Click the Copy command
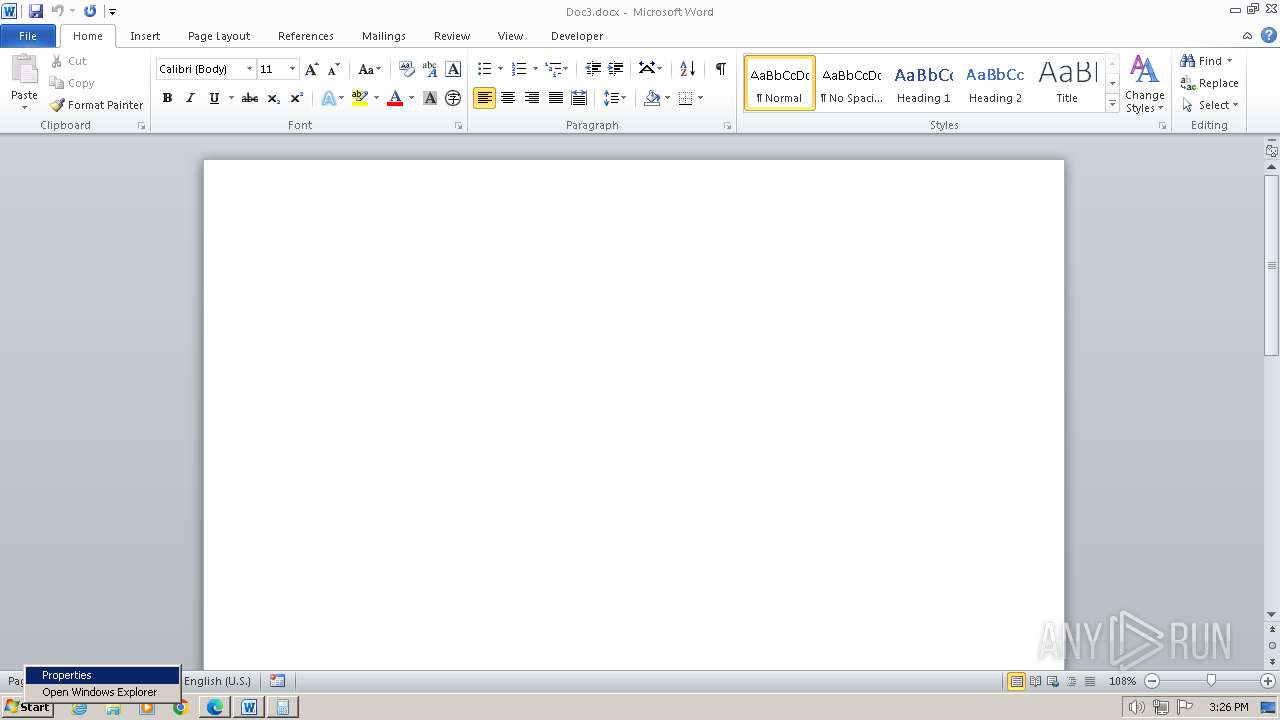Viewport: 1280px width, 720px height. pos(72,83)
